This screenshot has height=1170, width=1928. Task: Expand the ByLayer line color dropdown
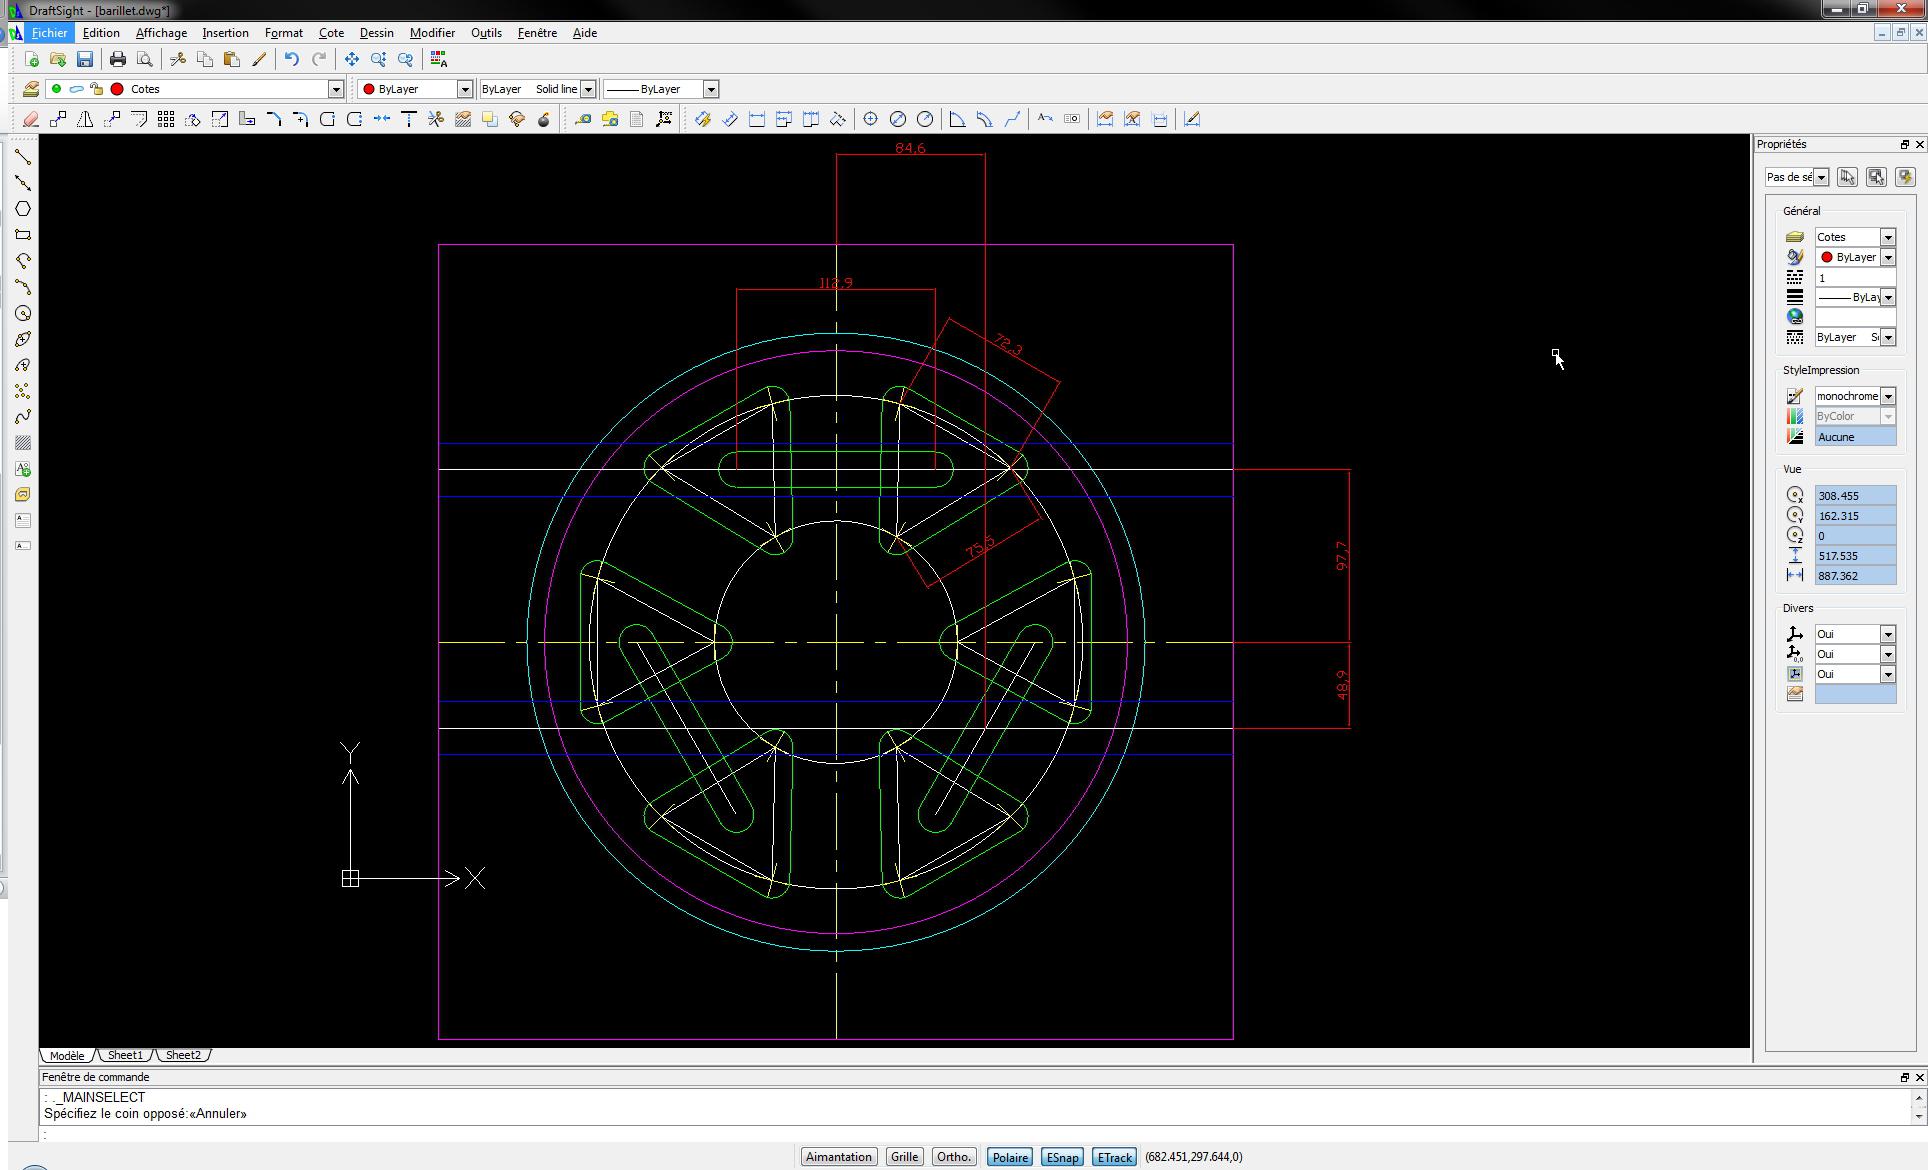464,89
